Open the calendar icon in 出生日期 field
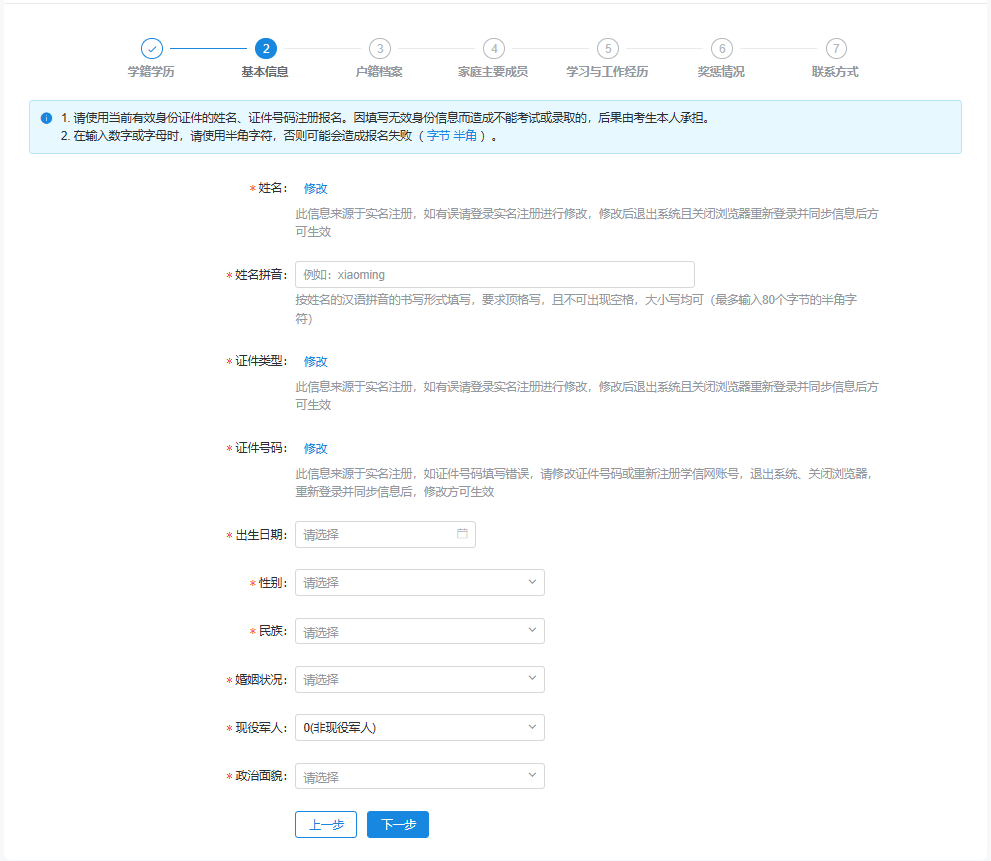This screenshot has width=991, height=861. (463, 534)
